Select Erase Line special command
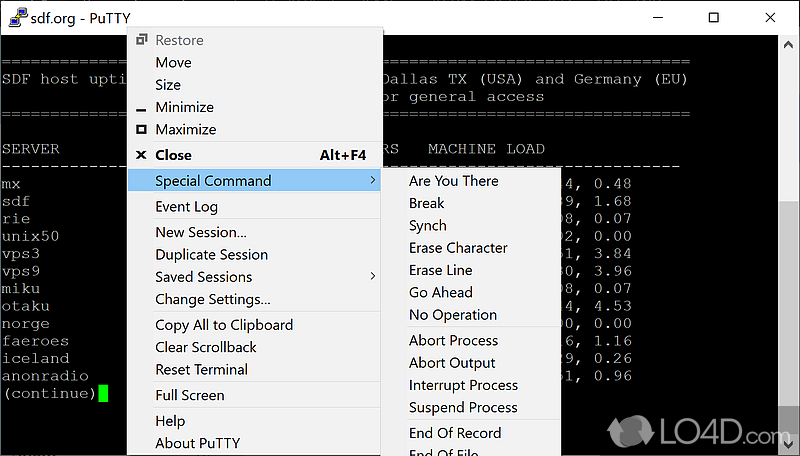The height and width of the screenshot is (456, 800). click(x=440, y=270)
